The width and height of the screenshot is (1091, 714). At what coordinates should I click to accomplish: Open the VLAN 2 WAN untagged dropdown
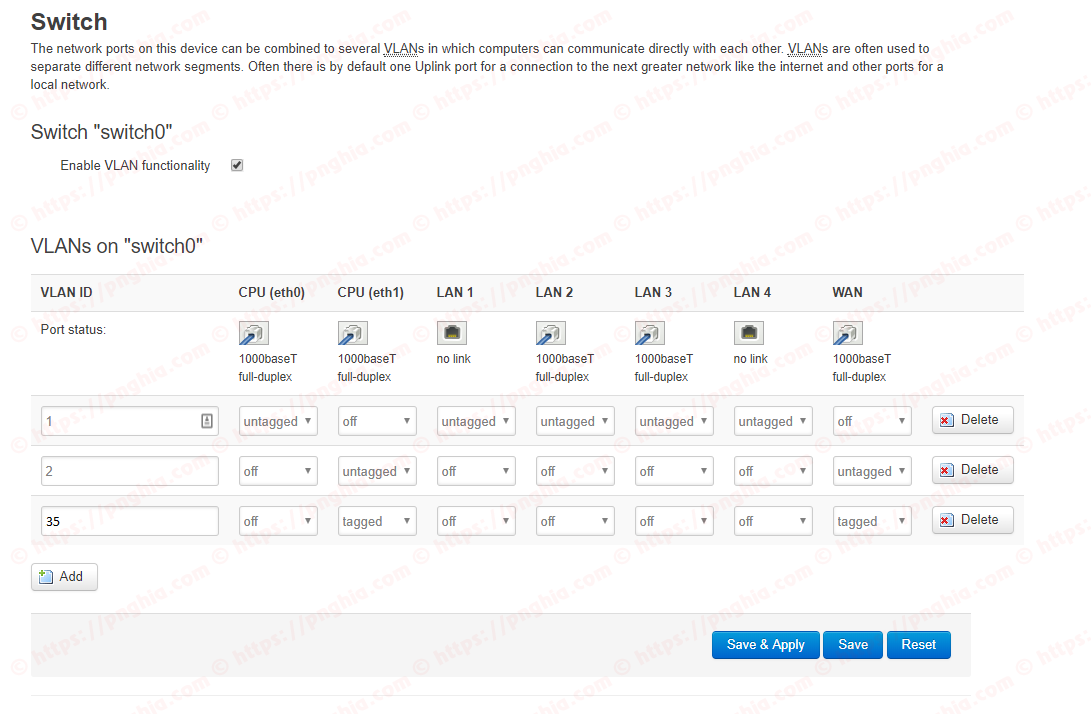click(x=872, y=471)
